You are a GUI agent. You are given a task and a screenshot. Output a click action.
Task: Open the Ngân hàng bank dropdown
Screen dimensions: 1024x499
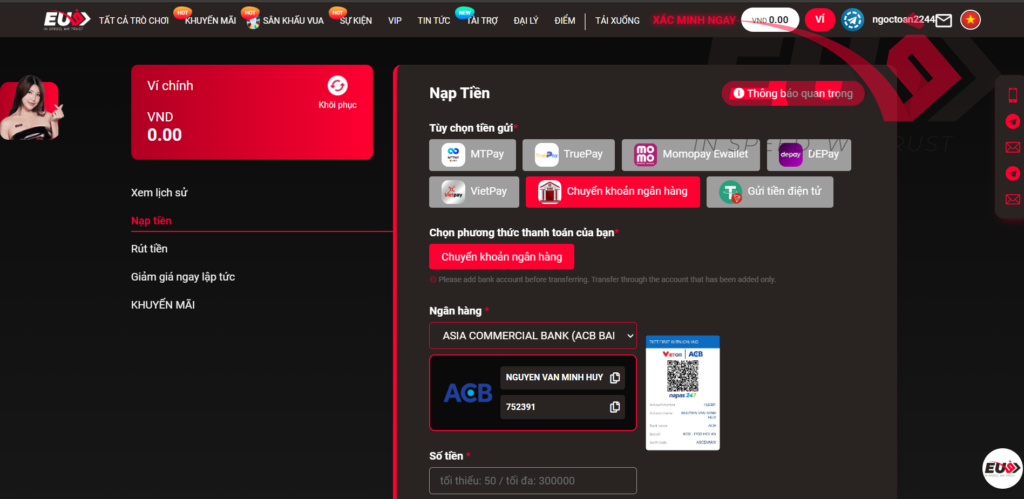pyautogui.click(x=533, y=335)
